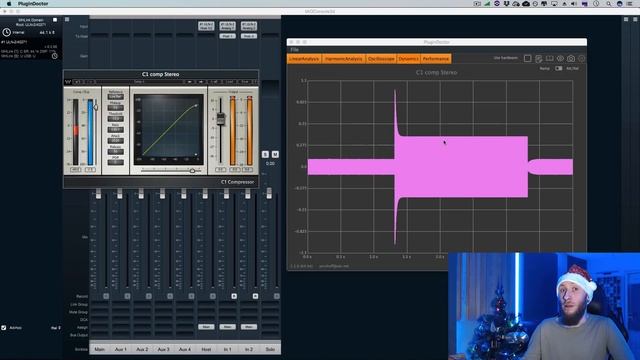This screenshot has width=640, height=360.
Task: Click the small clock icon under device info
Action: pos(54,56)
